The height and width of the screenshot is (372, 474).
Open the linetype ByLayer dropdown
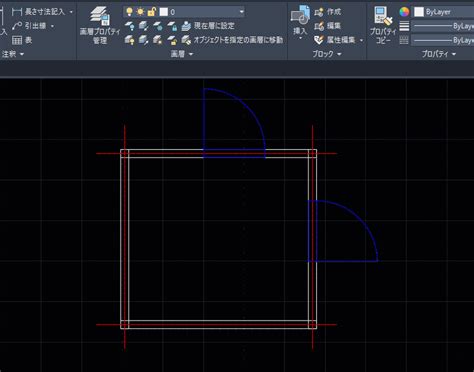(443, 40)
